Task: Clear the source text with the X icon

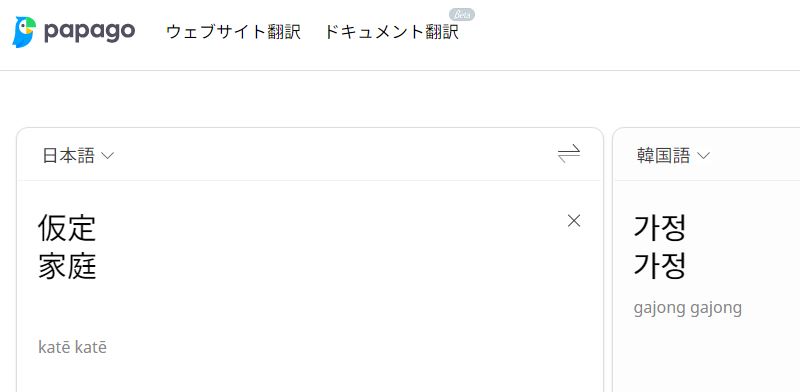Action: [574, 221]
